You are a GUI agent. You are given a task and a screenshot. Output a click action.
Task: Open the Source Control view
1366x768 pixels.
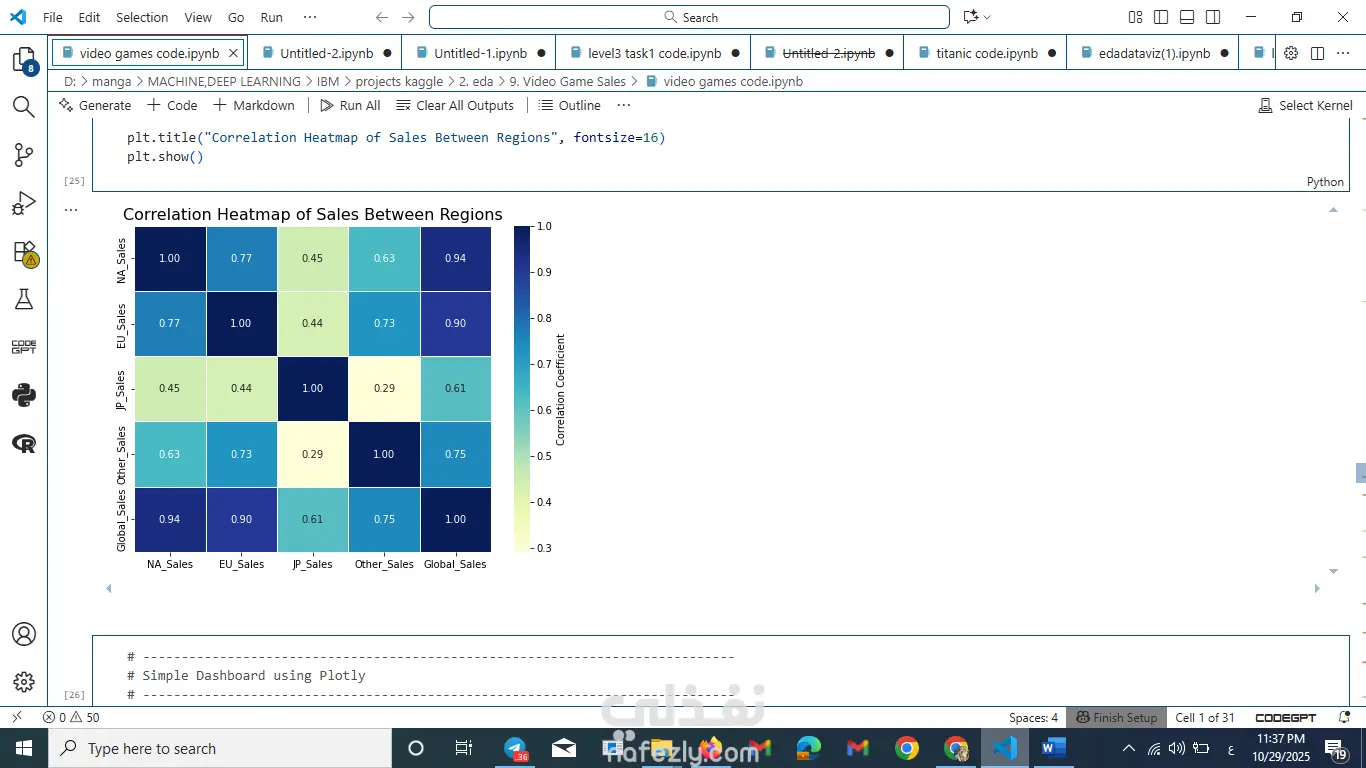24,155
